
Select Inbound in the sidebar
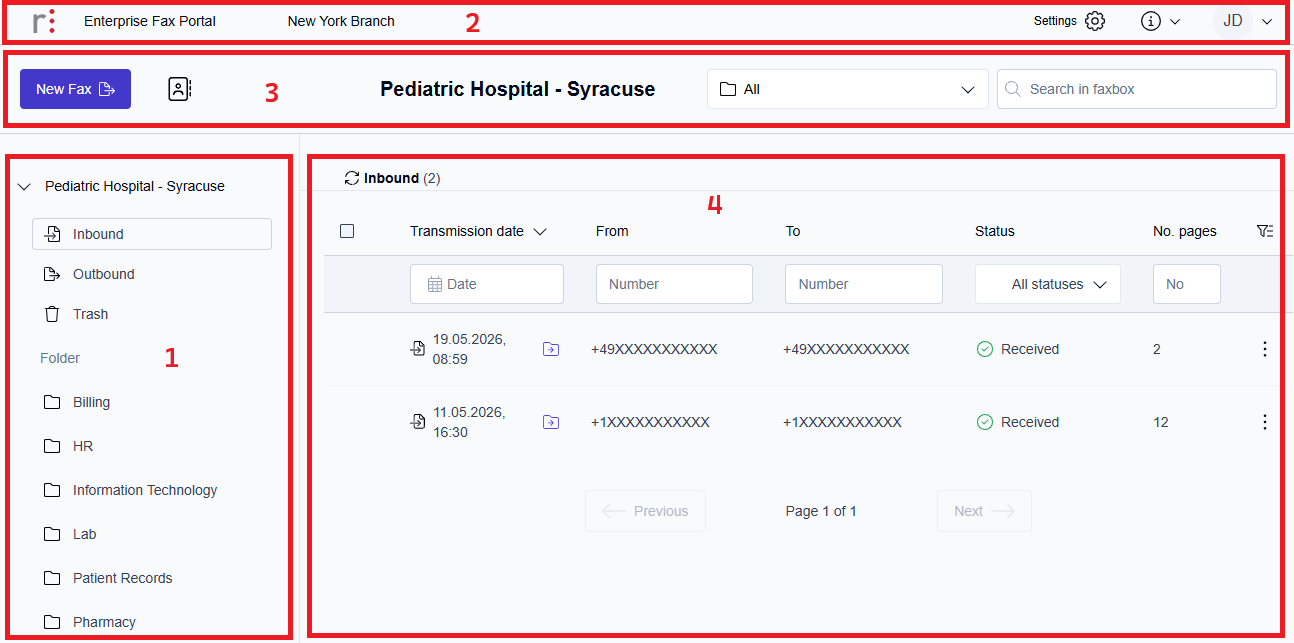[x=152, y=234]
